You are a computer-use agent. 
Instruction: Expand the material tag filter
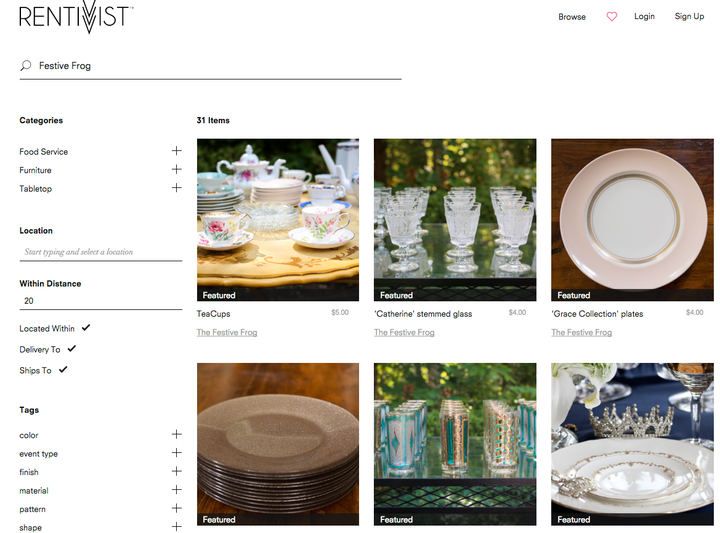pos(176,490)
